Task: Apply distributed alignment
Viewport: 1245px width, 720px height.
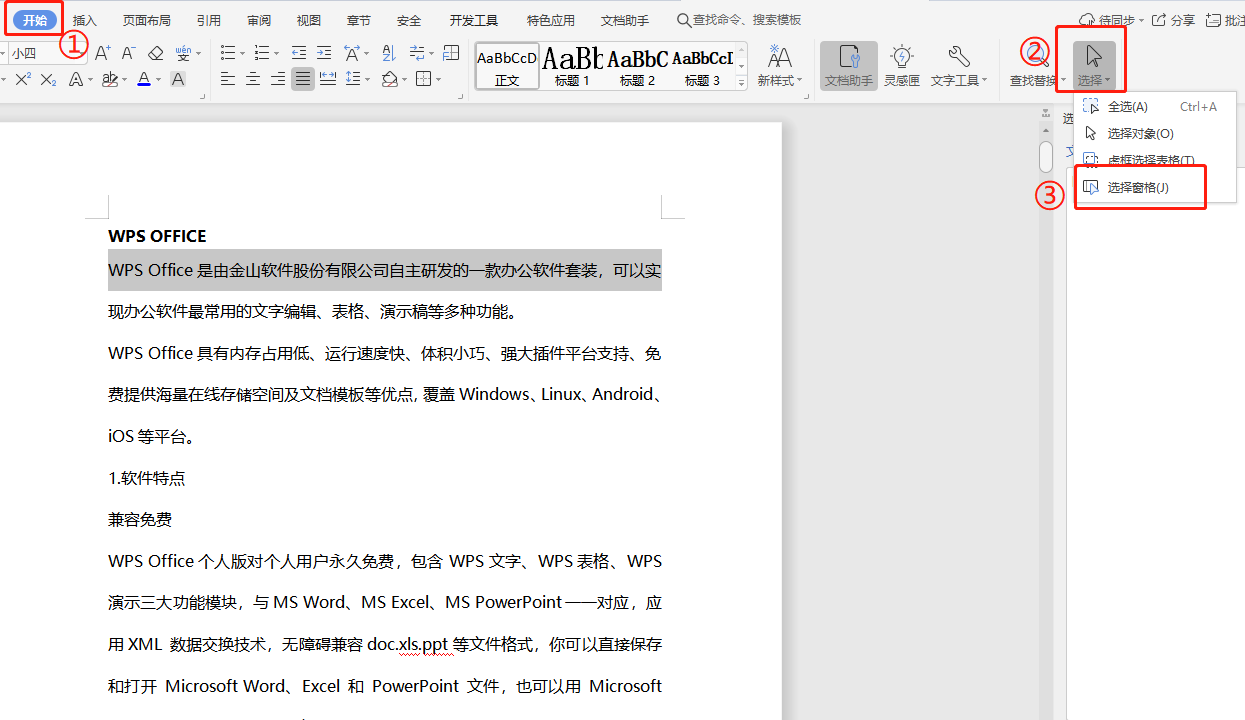Action: point(327,79)
